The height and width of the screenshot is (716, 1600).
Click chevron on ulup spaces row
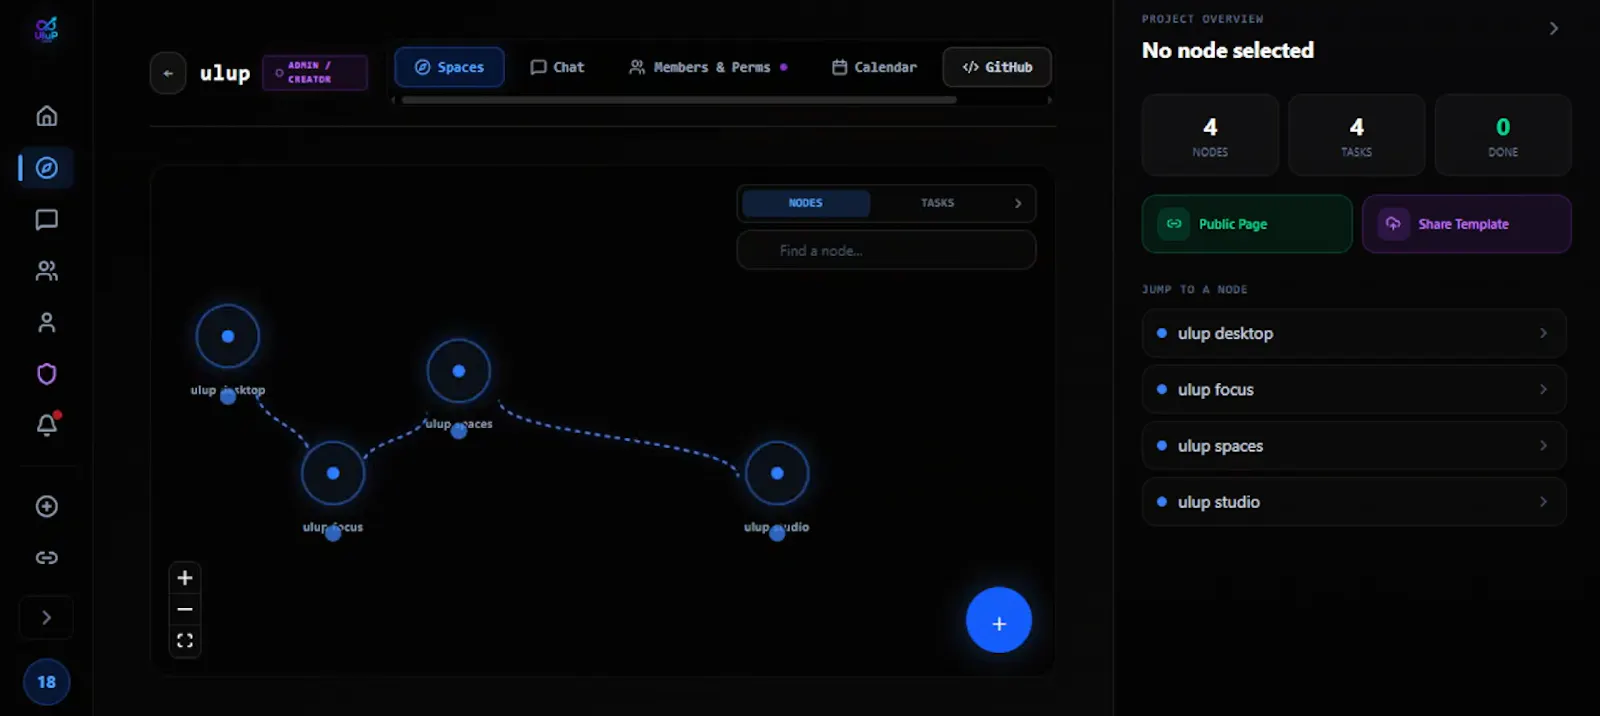pyautogui.click(x=1543, y=446)
